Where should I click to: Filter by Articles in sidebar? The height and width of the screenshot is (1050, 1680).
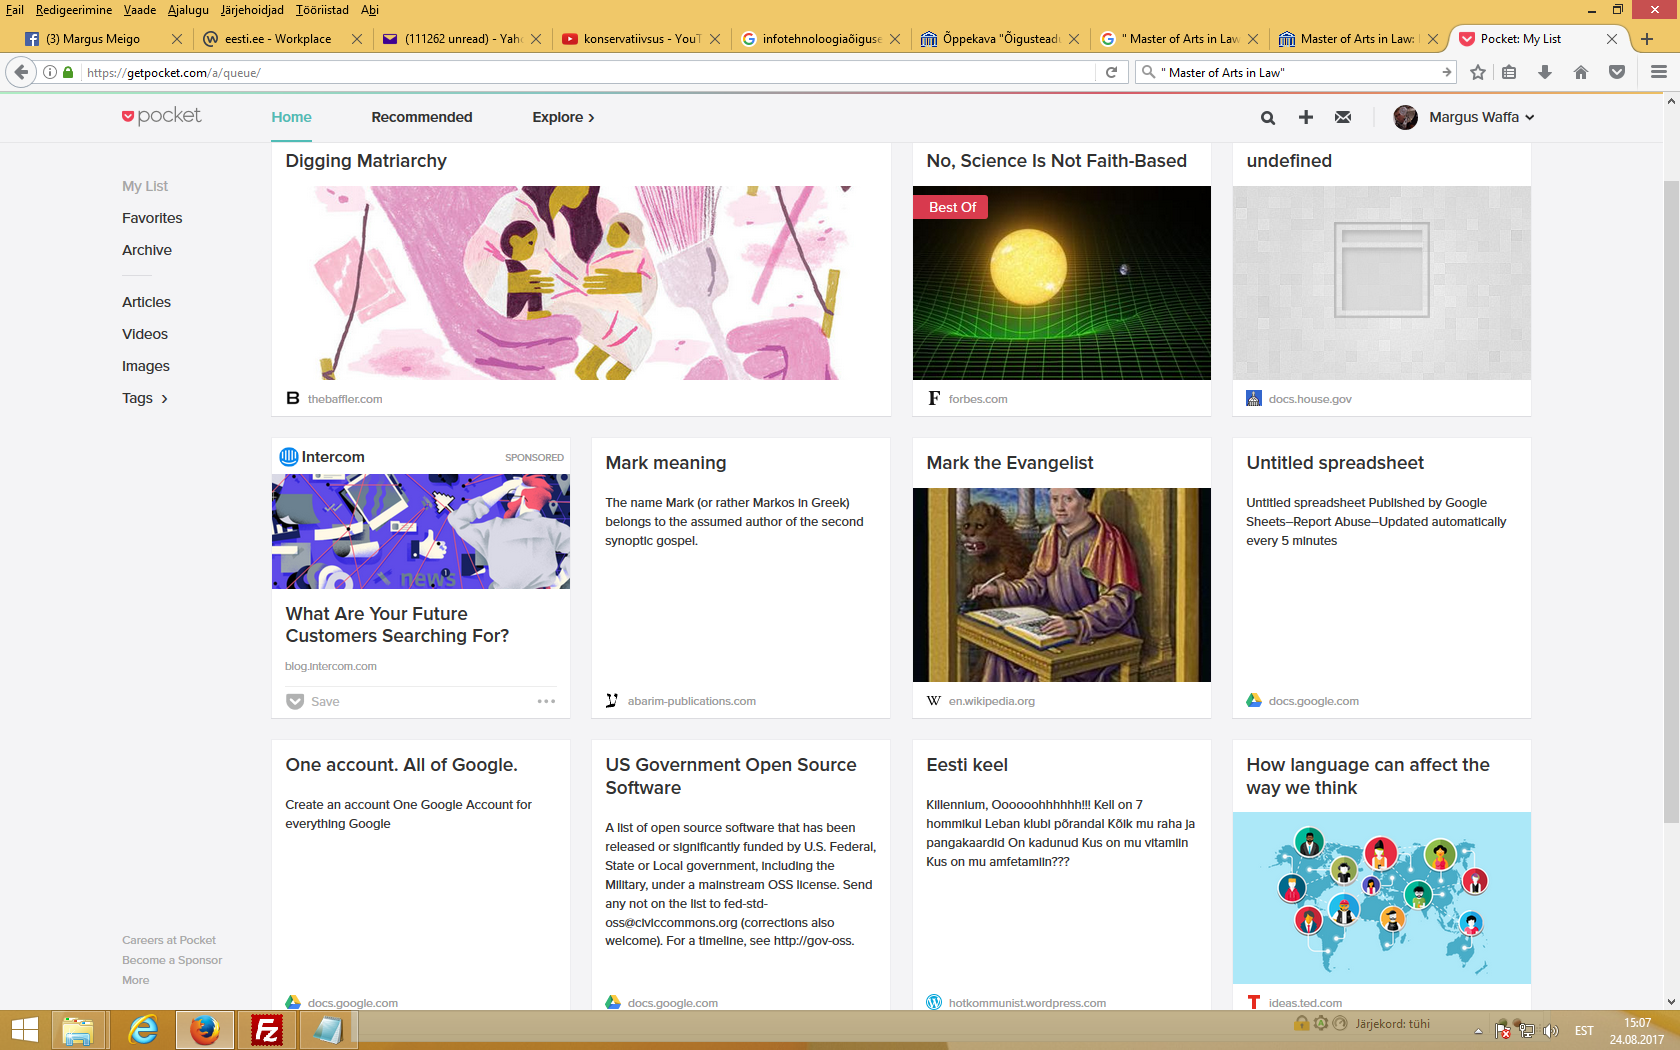click(x=146, y=302)
